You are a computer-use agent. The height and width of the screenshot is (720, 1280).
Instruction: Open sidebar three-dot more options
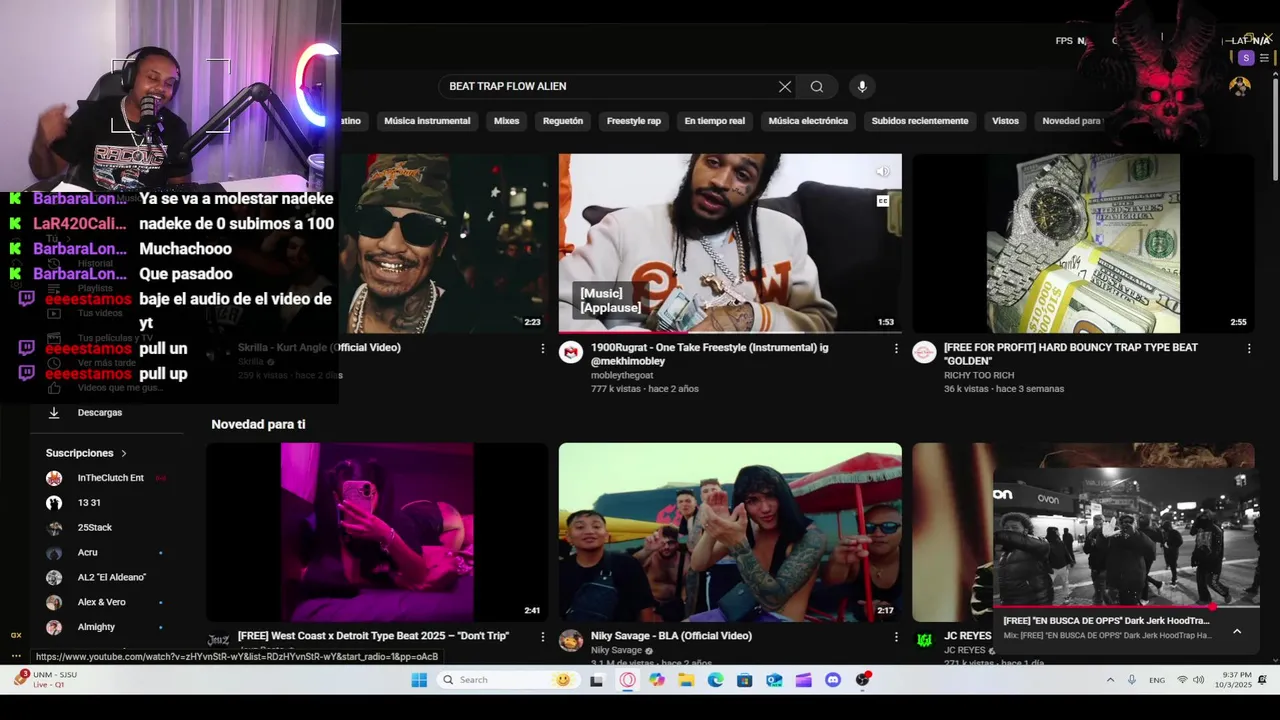16,656
